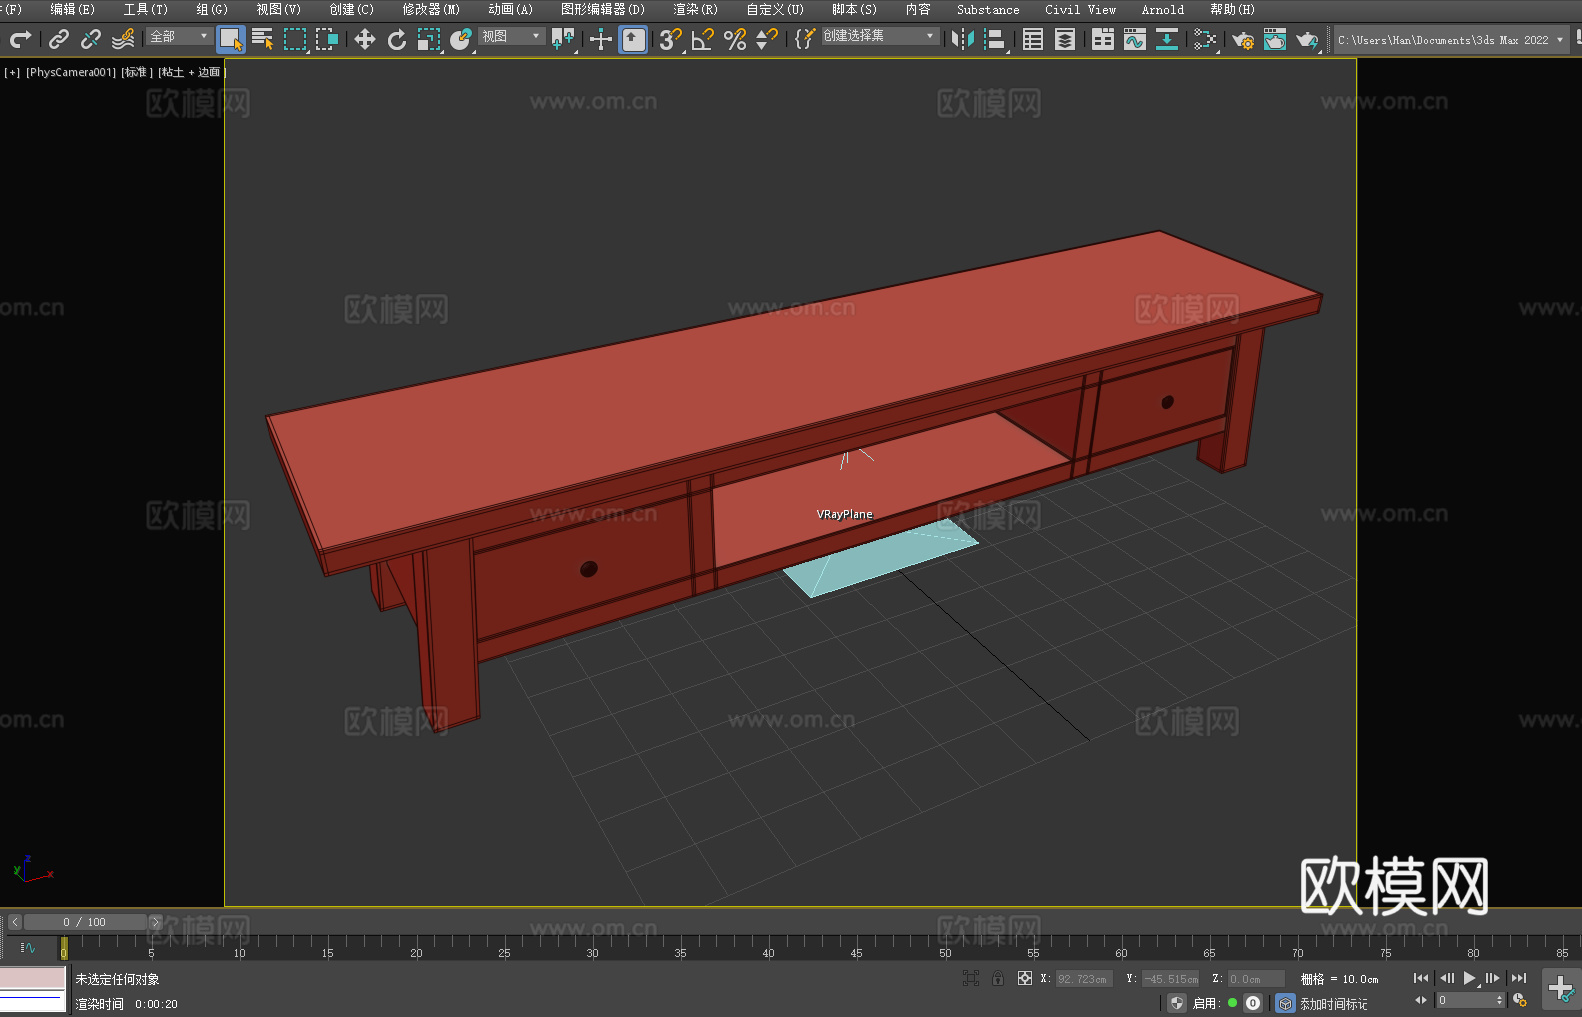The width and height of the screenshot is (1582, 1017).
Task: Activate the Select Object tool
Action: (231, 39)
